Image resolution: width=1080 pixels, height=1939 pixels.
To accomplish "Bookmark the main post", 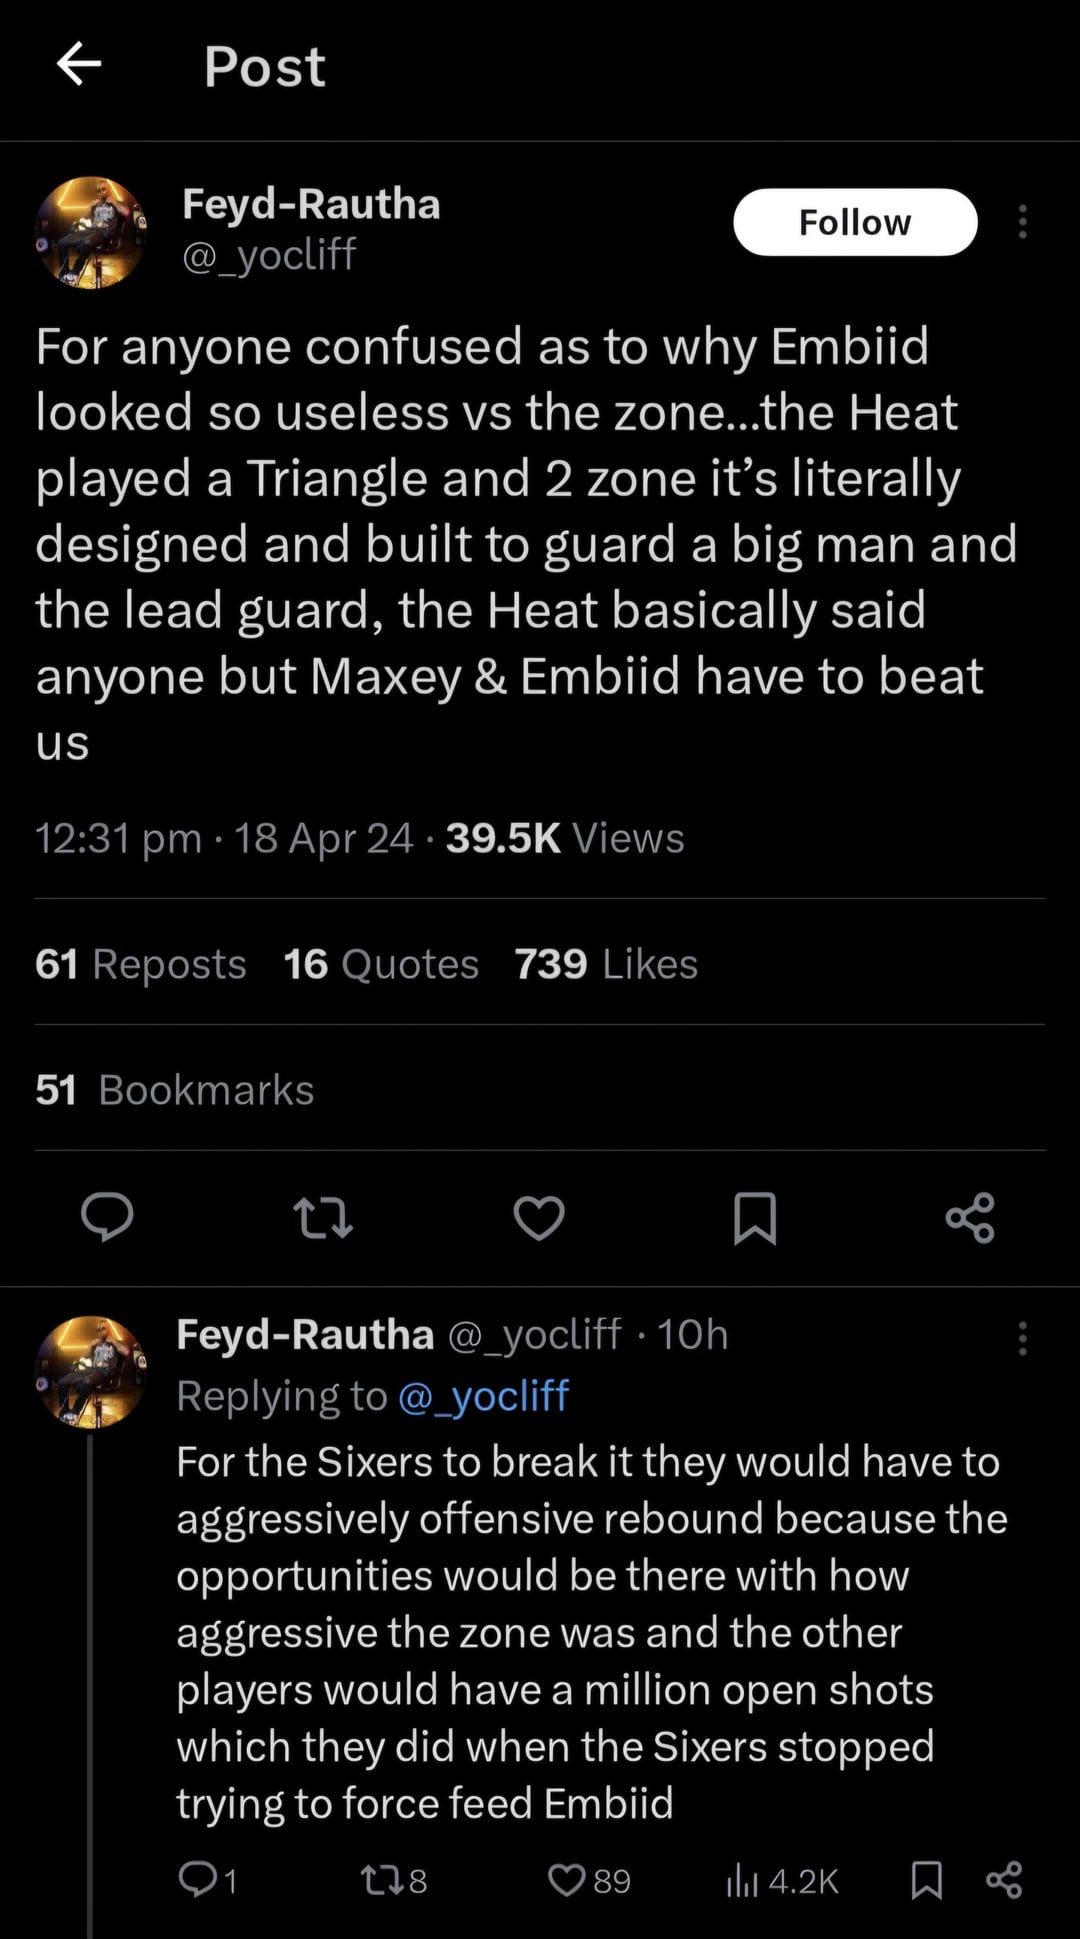I will click(x=755, y=1217).
